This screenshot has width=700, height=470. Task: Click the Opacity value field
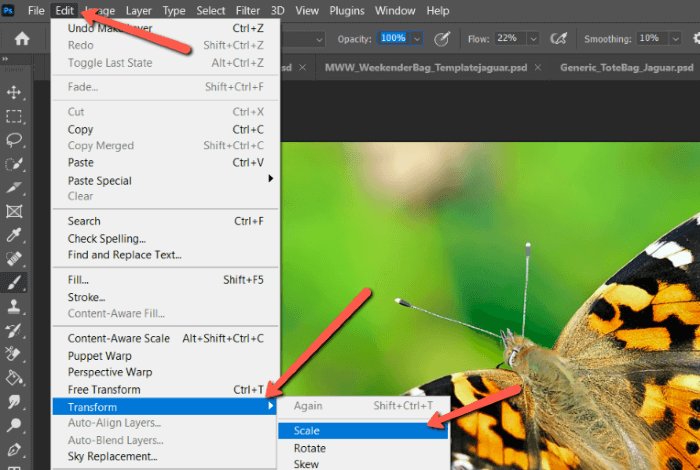[392, 38]
